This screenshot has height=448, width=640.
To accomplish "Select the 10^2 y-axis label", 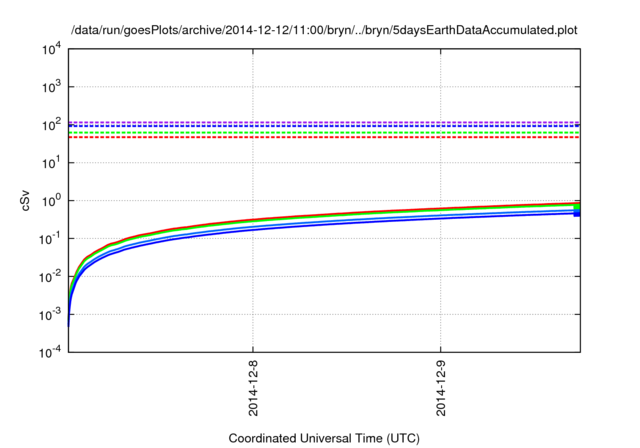I will [51, 125].
